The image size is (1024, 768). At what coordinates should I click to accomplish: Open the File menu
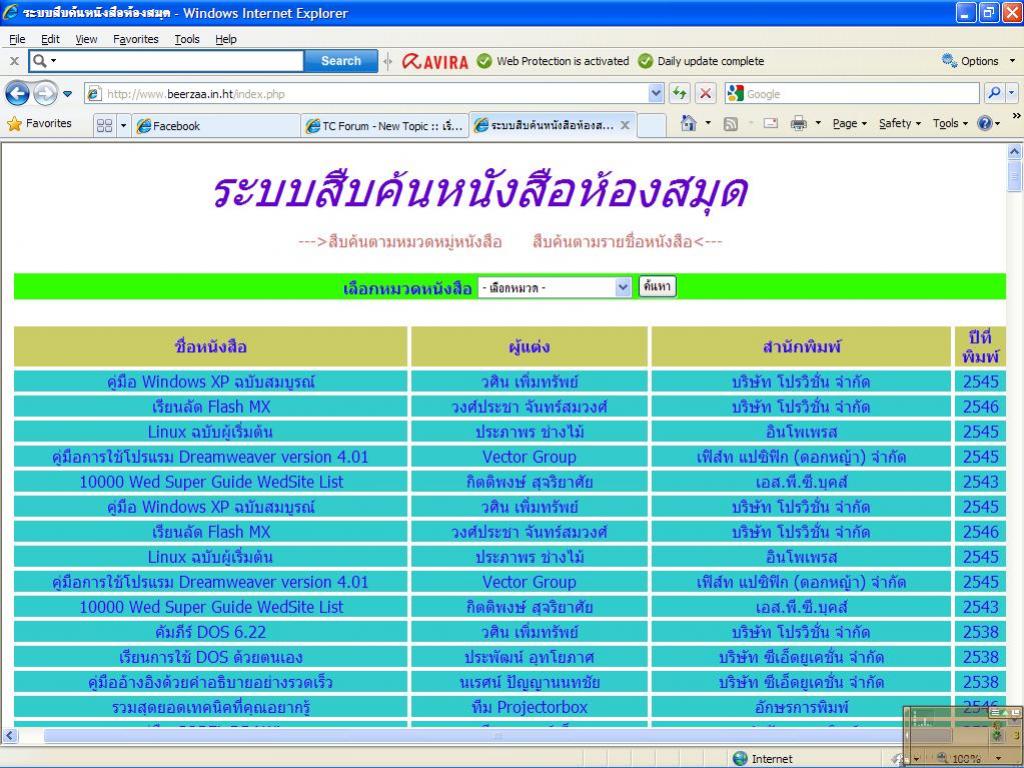(17, 39)
